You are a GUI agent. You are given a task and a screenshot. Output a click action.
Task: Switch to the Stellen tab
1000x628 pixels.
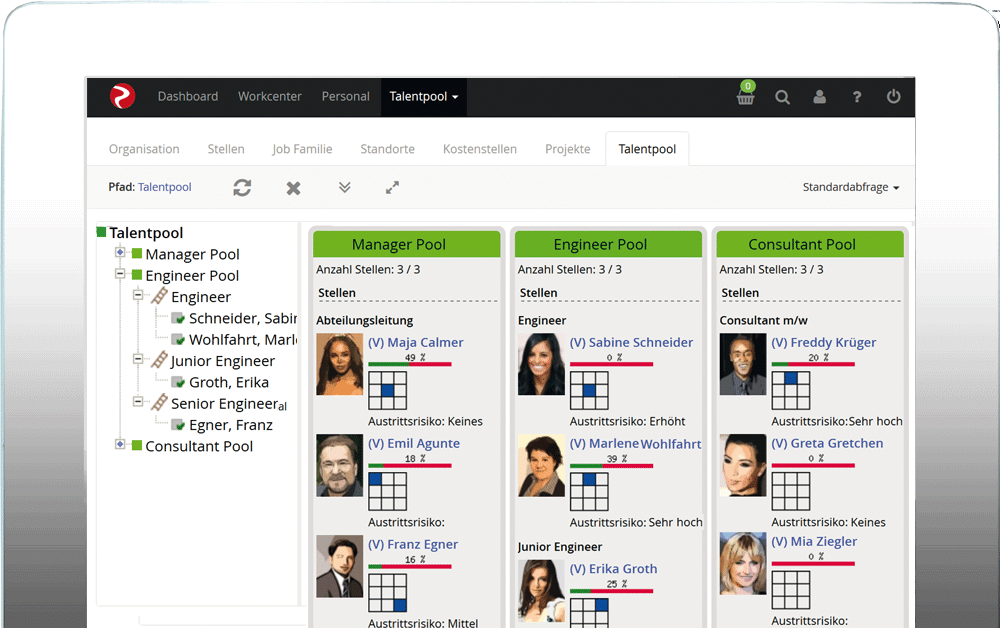(226, 149)
